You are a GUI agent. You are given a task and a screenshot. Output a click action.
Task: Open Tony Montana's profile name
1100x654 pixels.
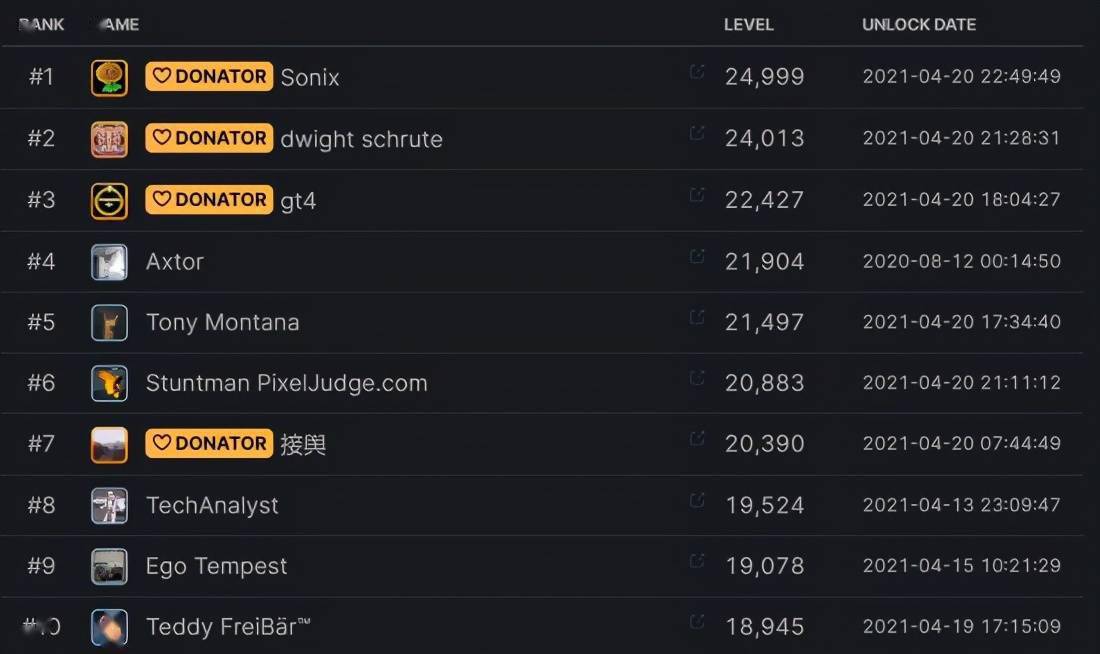(x=222, y=322)
